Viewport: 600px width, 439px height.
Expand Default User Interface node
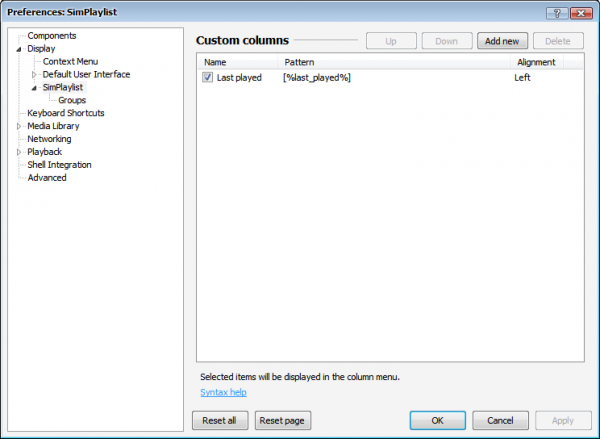pos(34,75)
